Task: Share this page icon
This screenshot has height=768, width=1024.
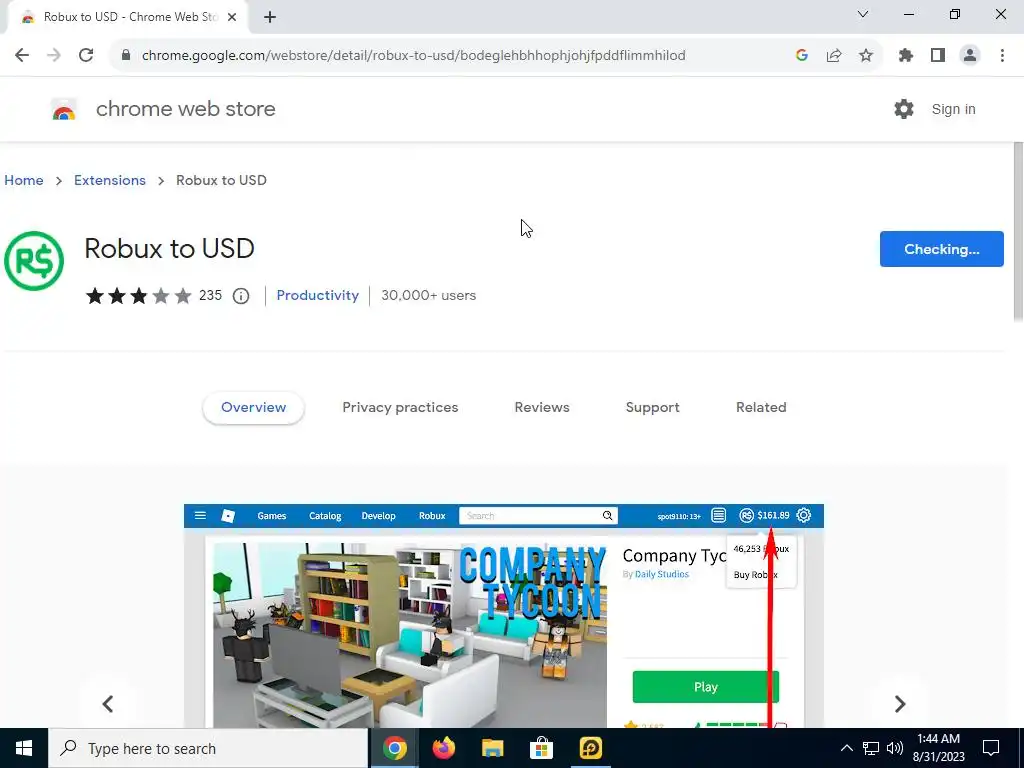Action: point(834,55)
